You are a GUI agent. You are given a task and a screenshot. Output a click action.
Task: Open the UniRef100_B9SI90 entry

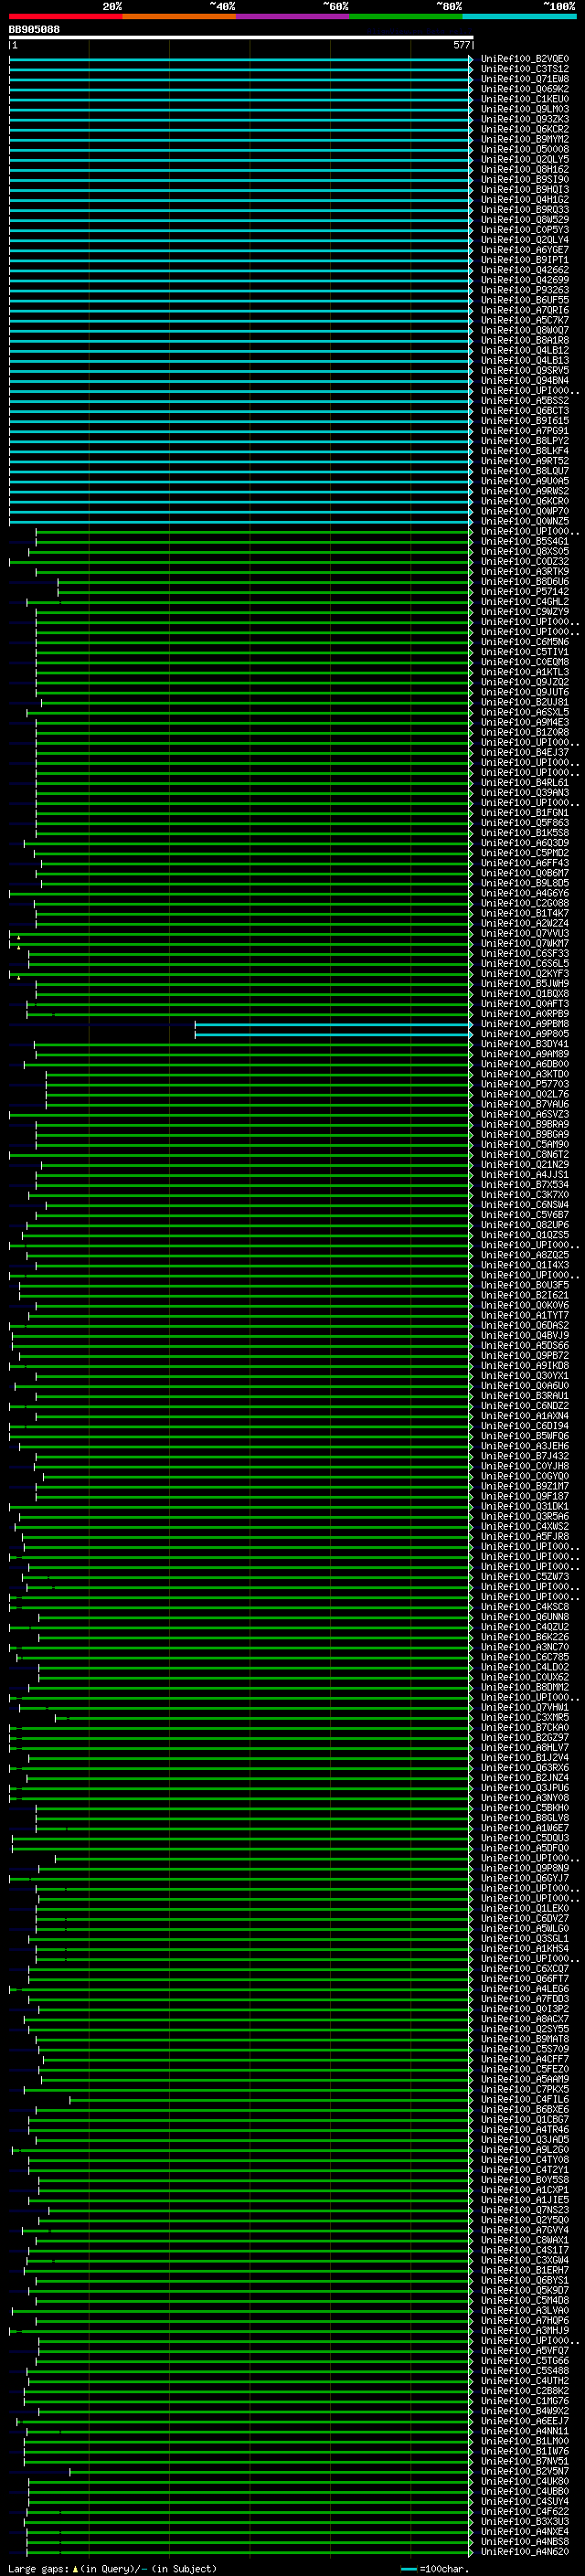pos(525,179)
